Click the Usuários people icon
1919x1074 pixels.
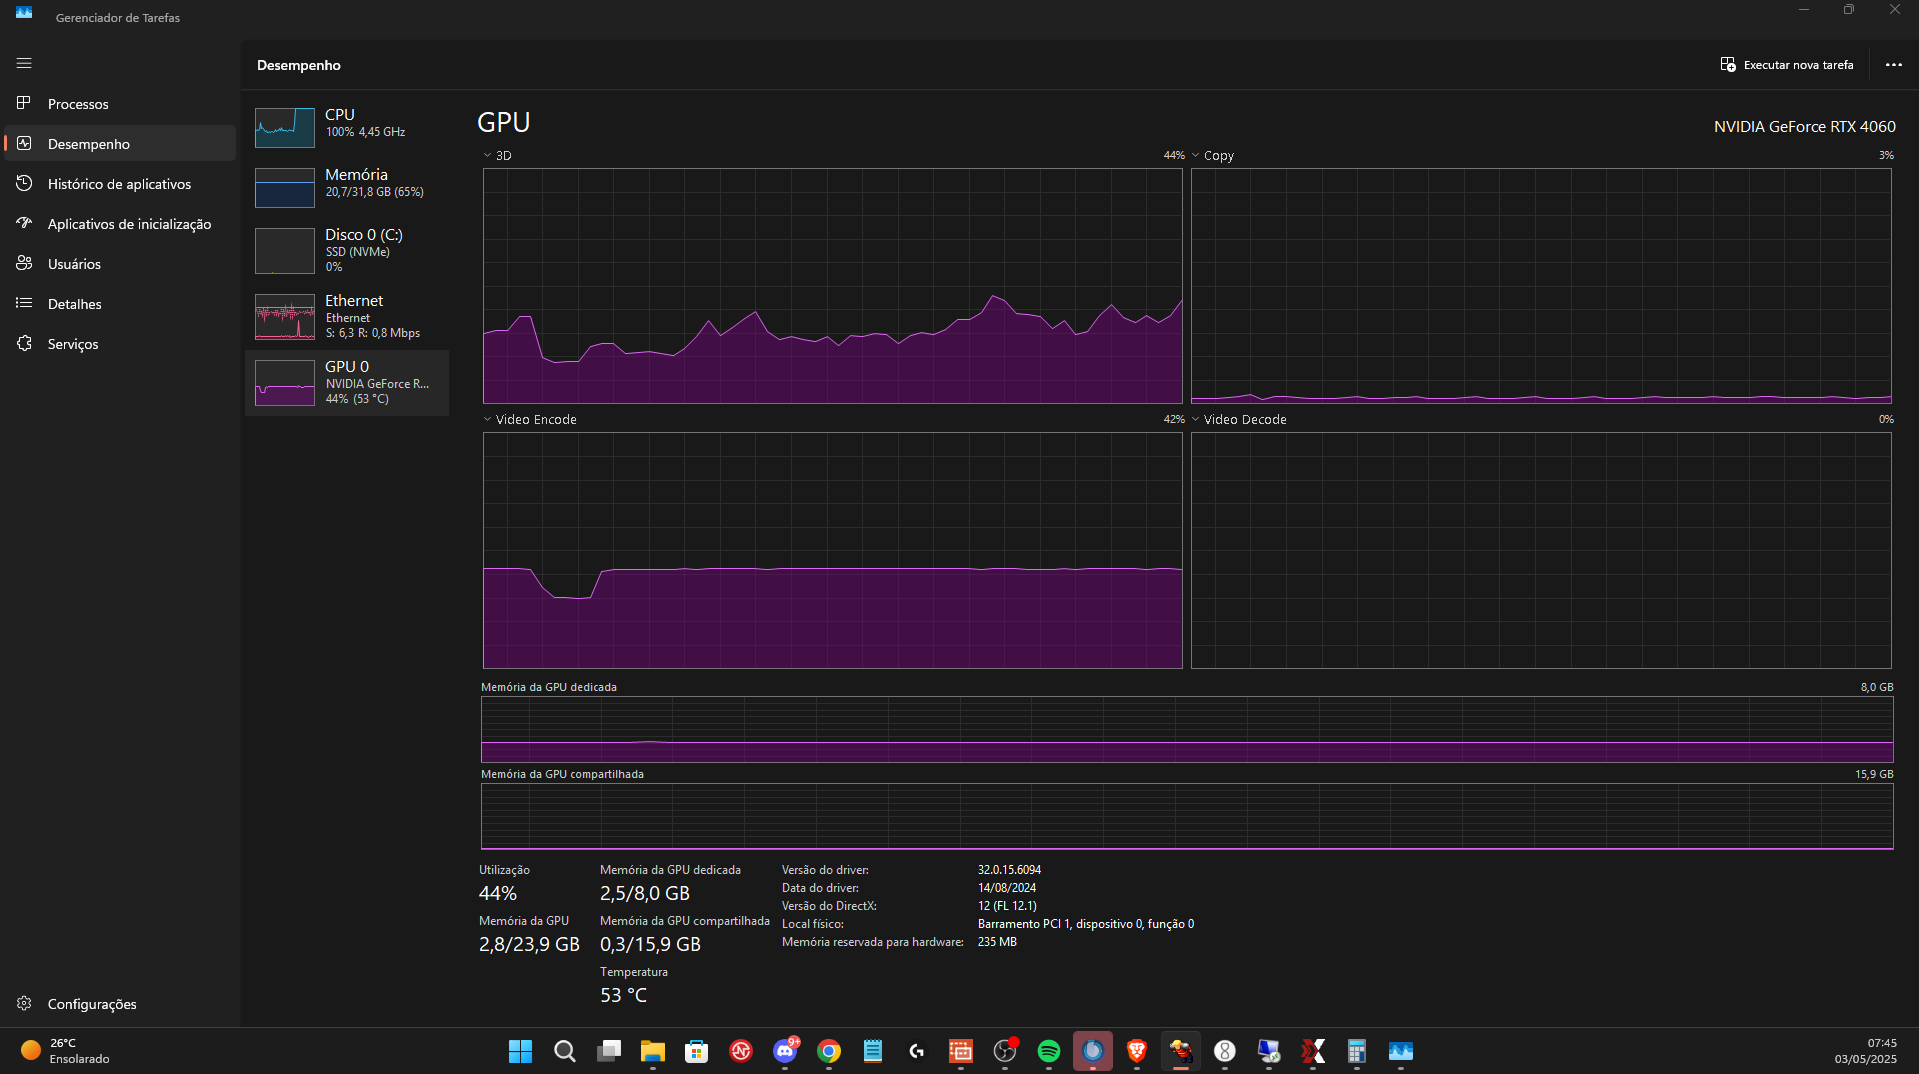[24, 263]
